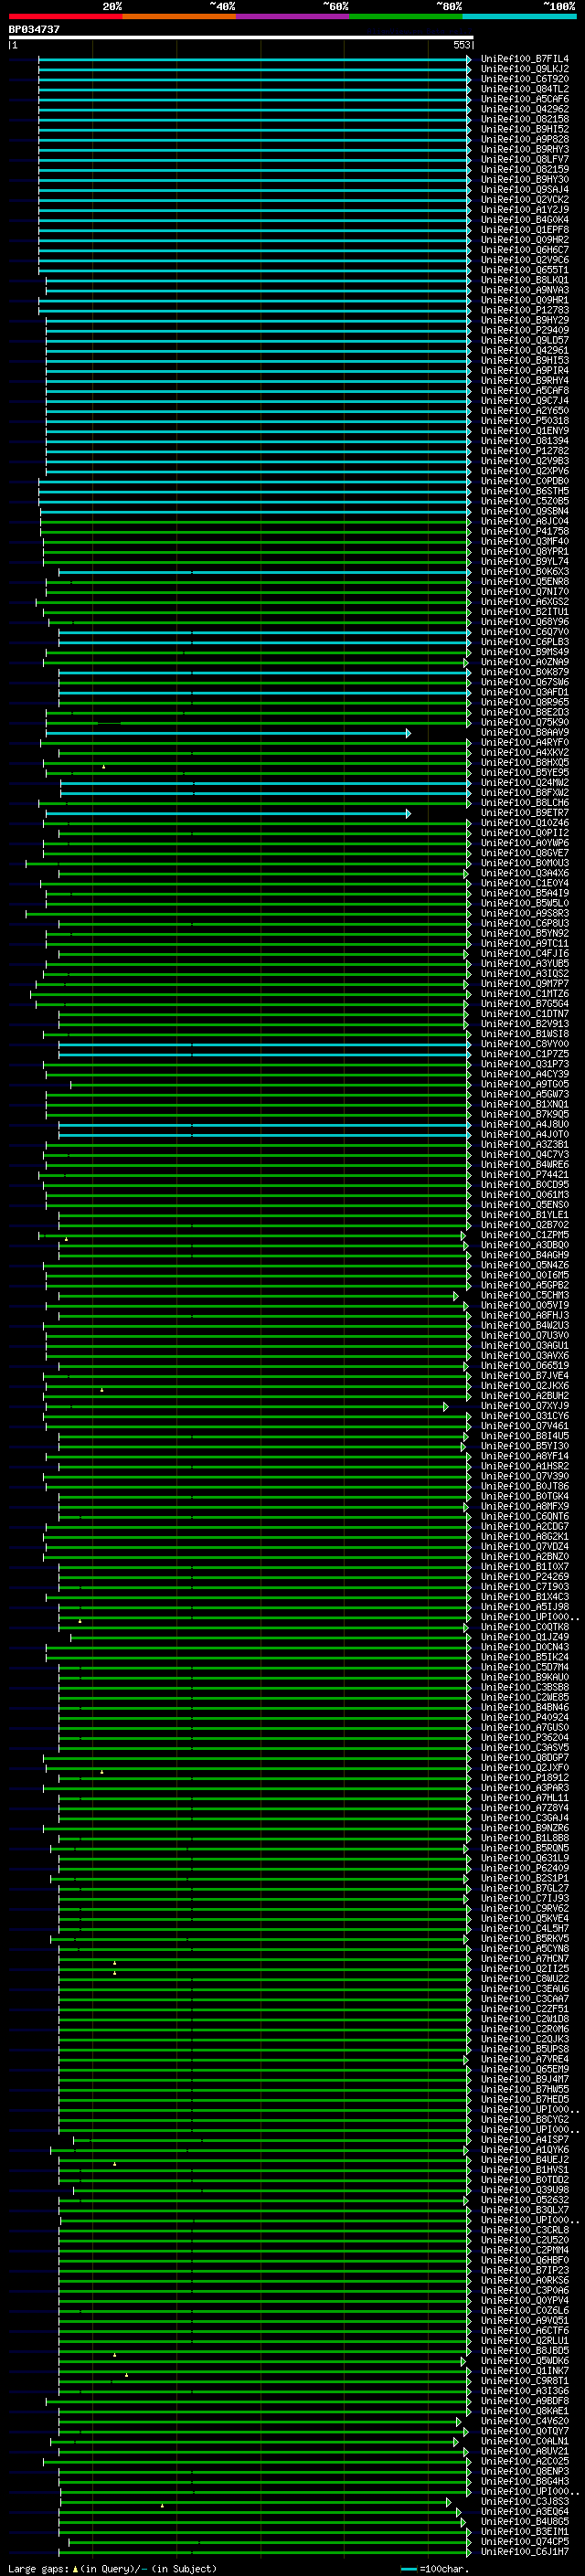Click arrowhead ending the B8AAV9 alignment
The height and width of the screenshot is (2576, 585).
pyautogui.click(x=408, y=733)
